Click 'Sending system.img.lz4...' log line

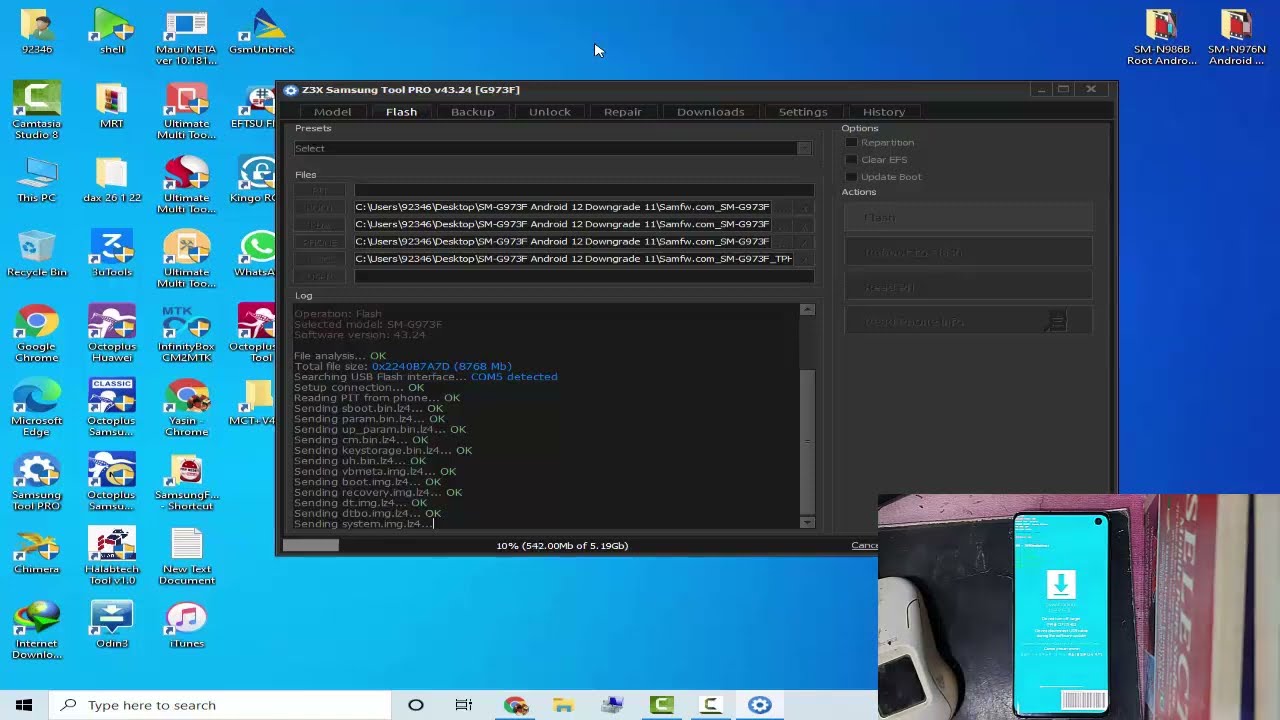[363, 524]
